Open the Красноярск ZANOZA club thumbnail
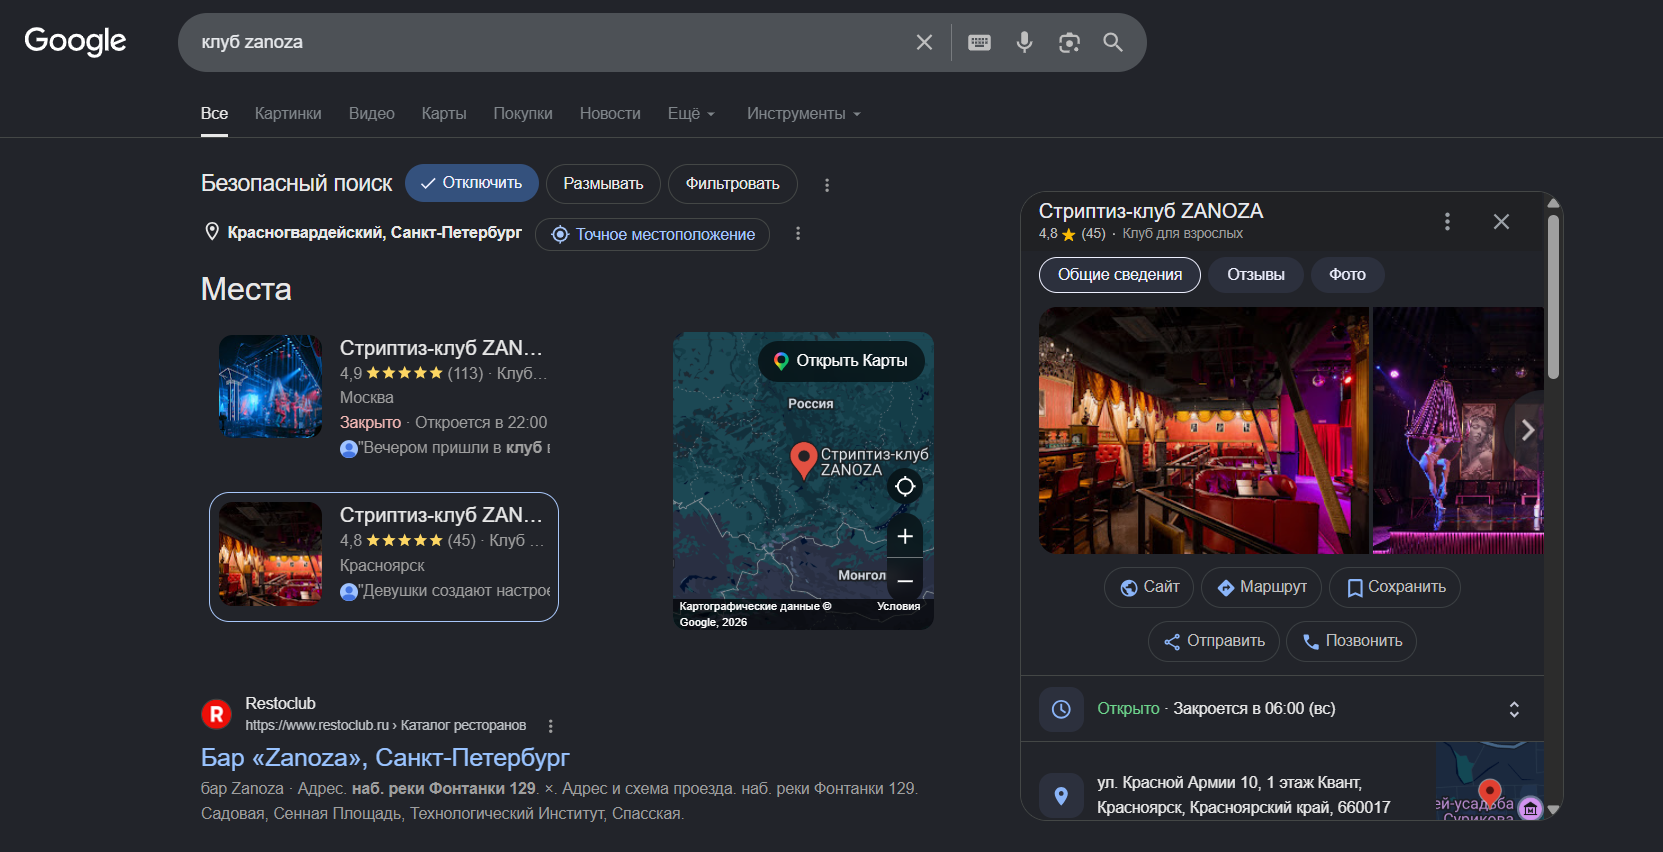1663x852 pixels. point(271,553)
